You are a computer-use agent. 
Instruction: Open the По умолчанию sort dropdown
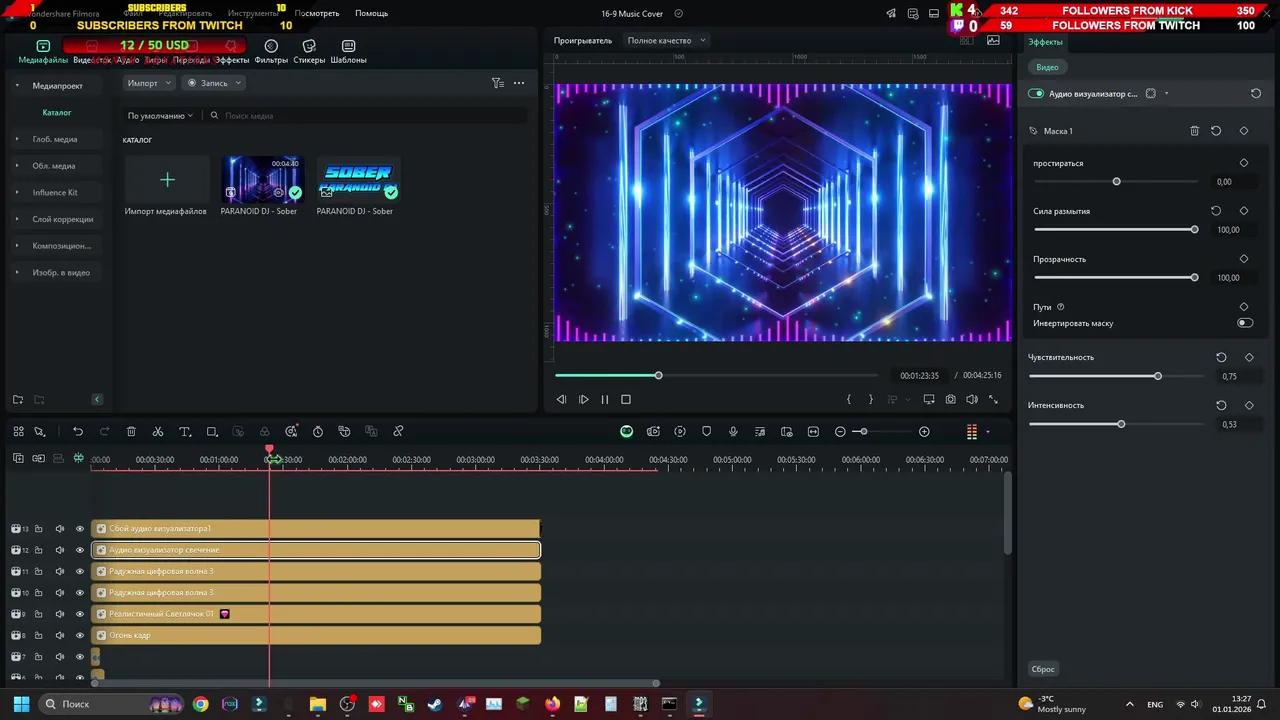[x=160, y=116]
